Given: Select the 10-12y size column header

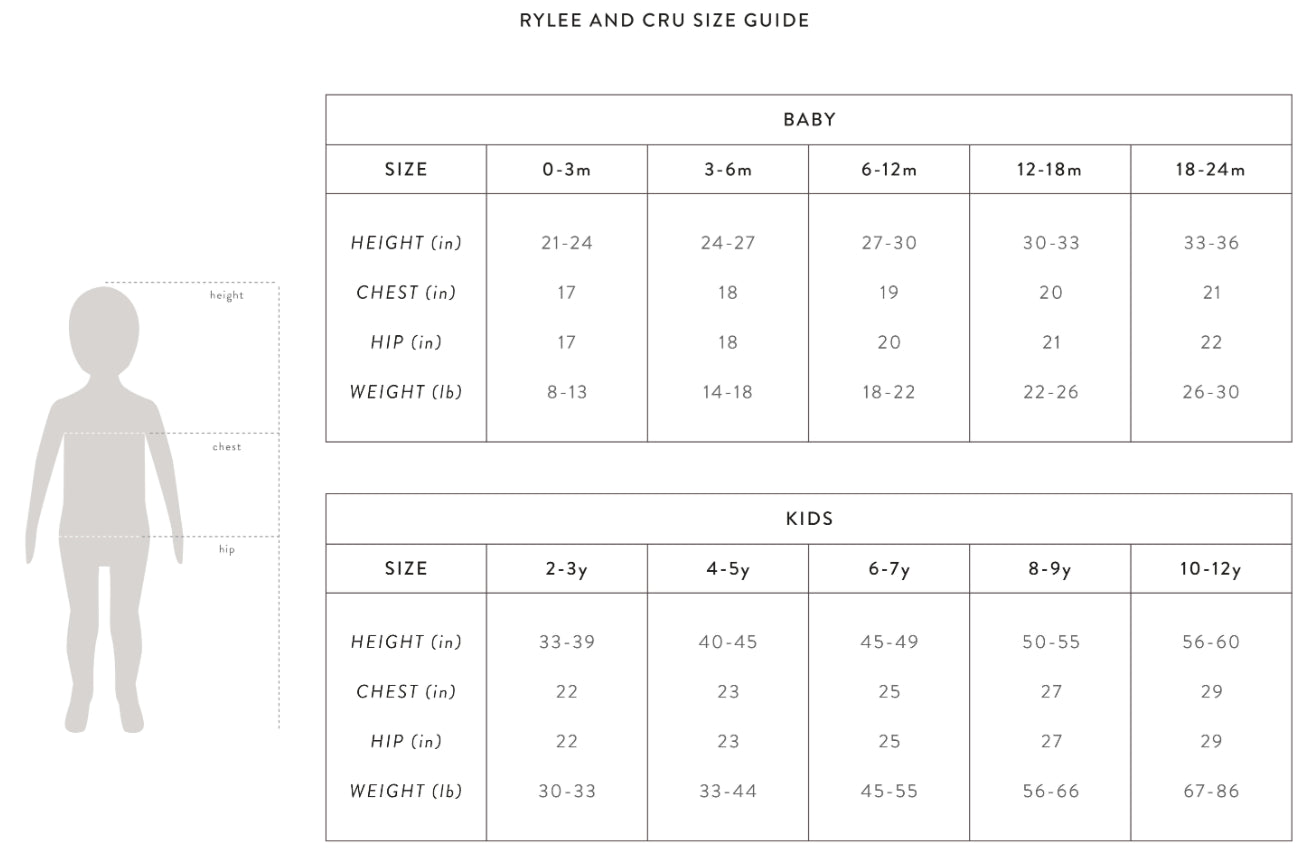Looking at the screenshot, I should point(1210,569).
